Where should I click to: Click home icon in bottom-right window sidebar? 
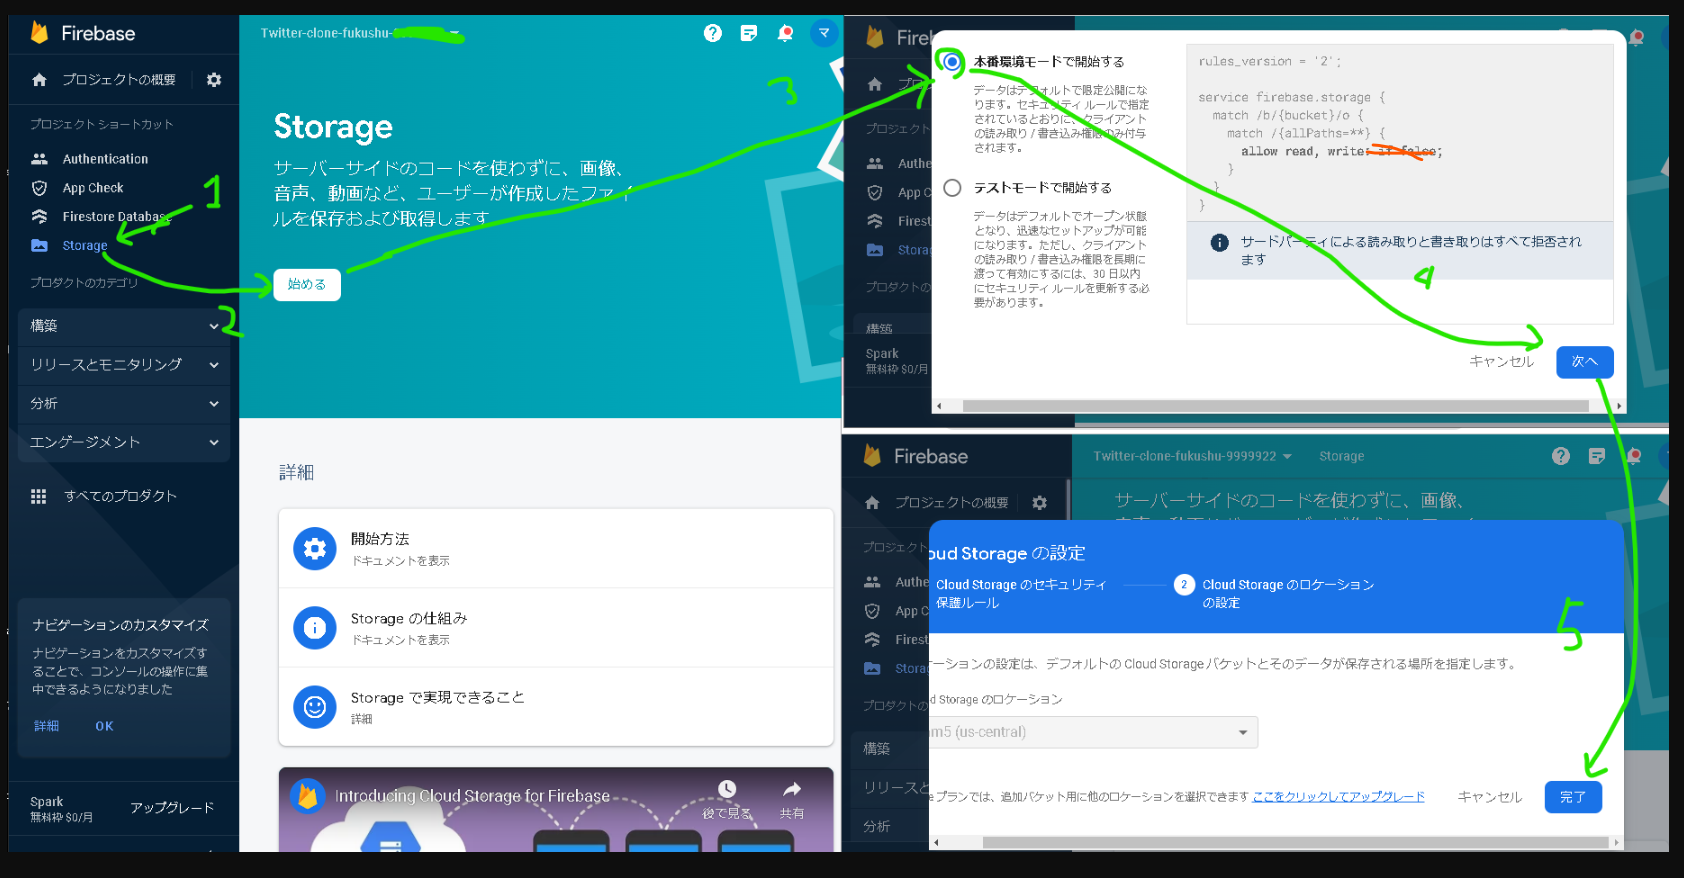pos(872,503)
